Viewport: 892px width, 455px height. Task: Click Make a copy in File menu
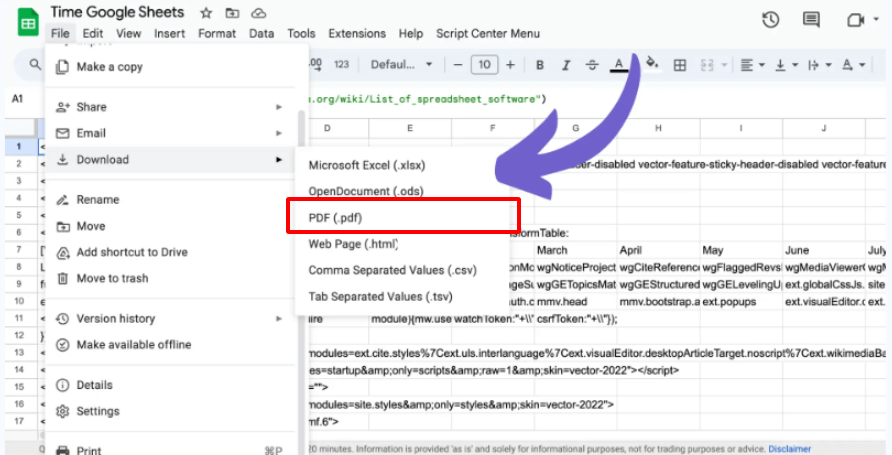[x=109, y=67]
